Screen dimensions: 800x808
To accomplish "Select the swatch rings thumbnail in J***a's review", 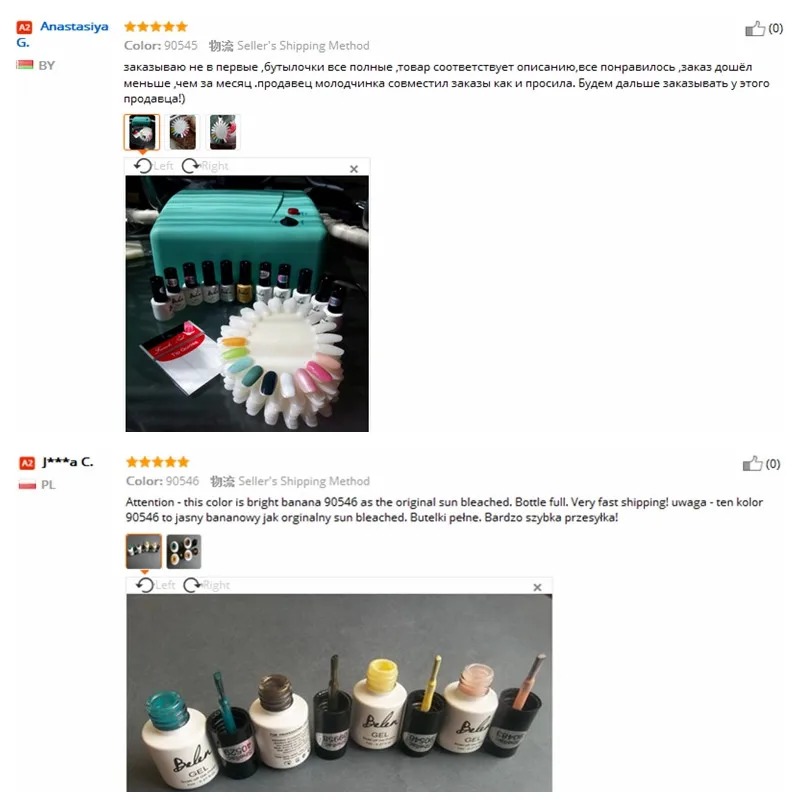I will [x=184, y=551].
